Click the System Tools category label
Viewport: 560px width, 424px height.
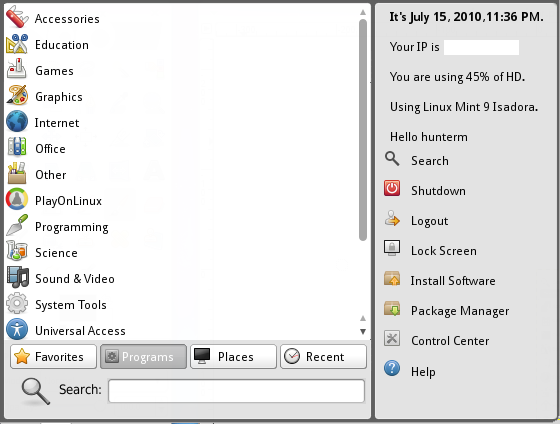coord(71,305)
